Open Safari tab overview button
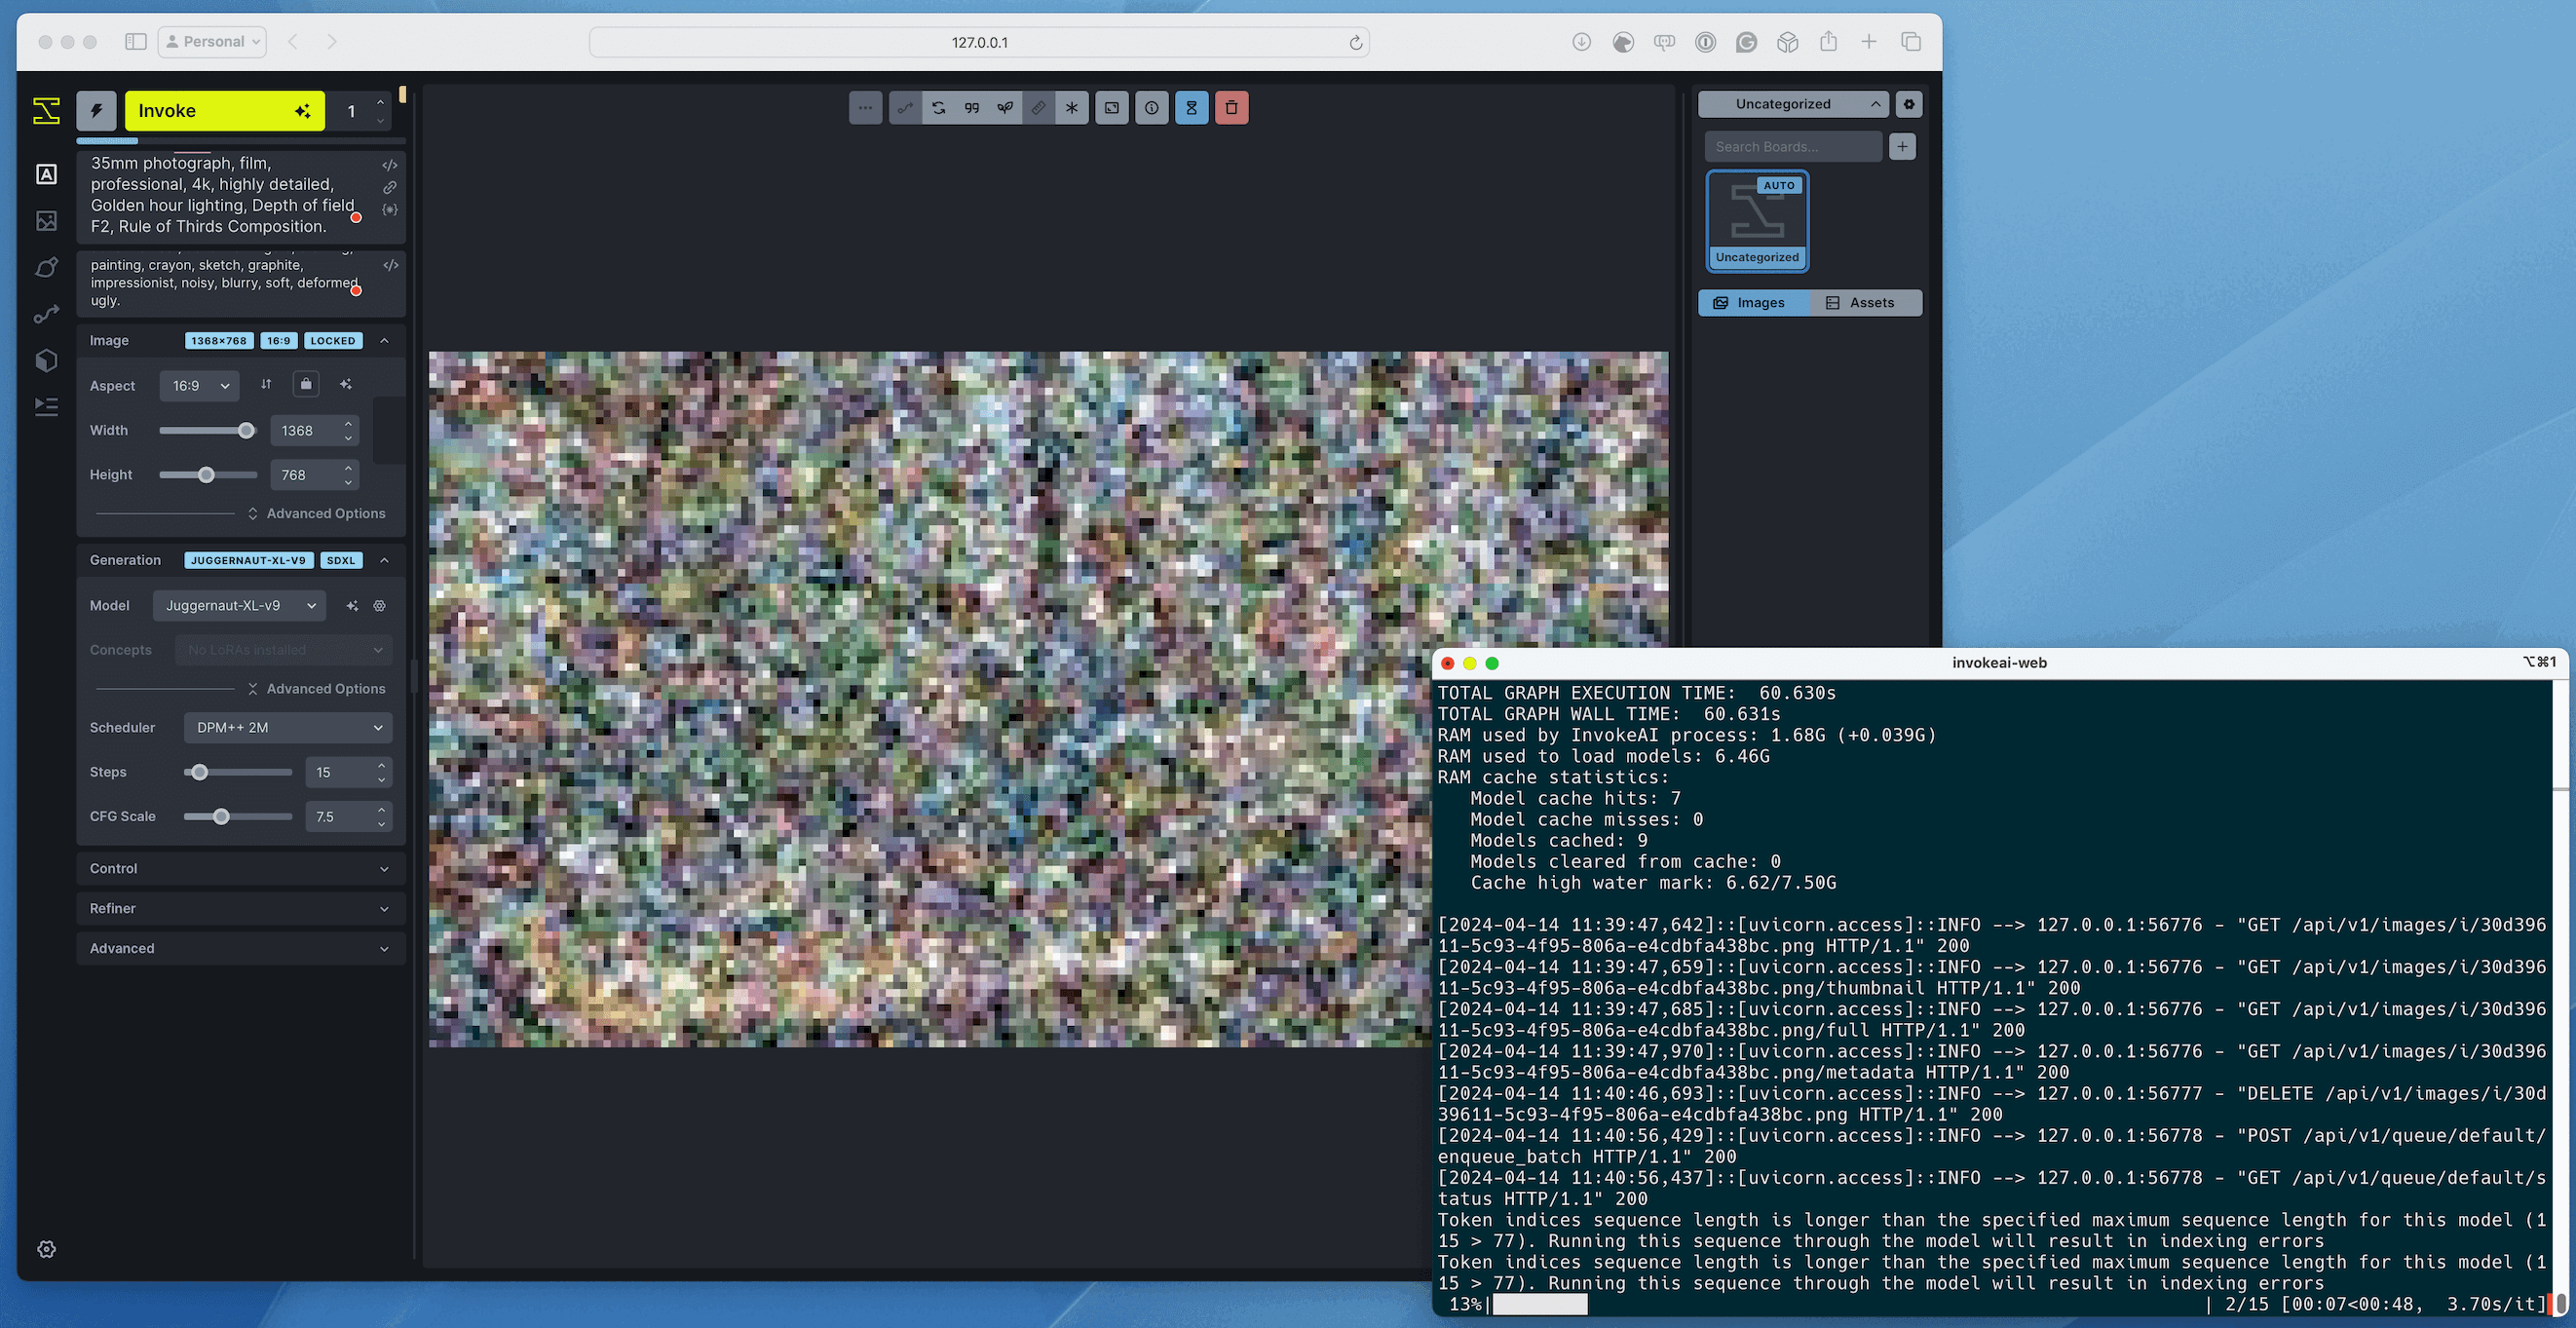The height and width of the screenshot is (1328, 2576). coord(1910,42)
